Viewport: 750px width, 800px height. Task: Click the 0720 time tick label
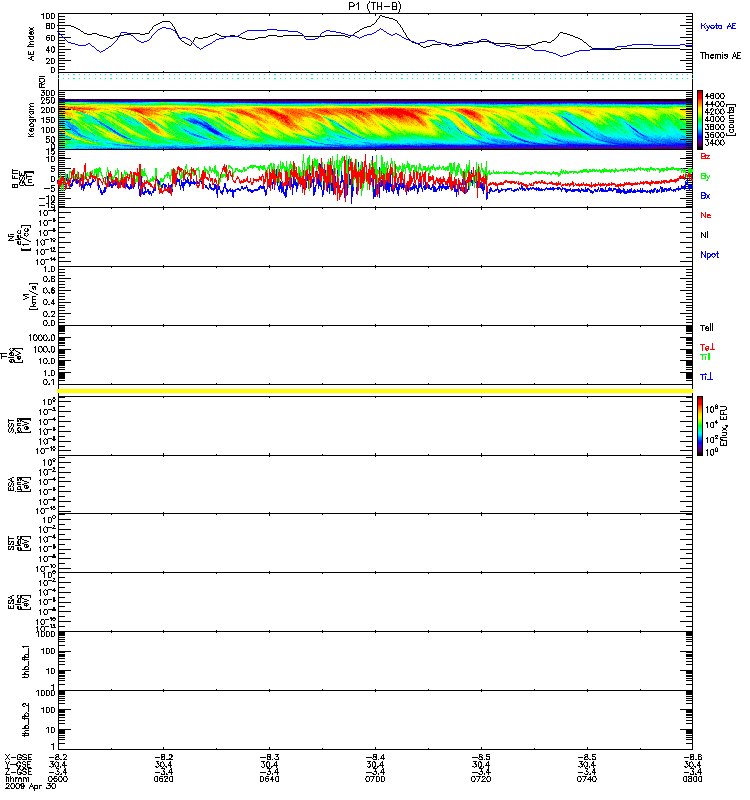pos(481,779)
